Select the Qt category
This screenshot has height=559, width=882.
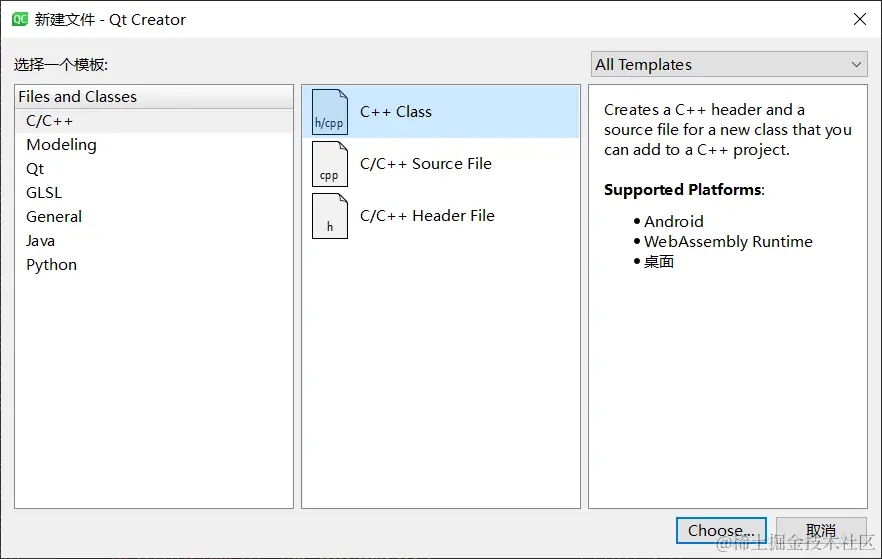(x=35, y=169)
